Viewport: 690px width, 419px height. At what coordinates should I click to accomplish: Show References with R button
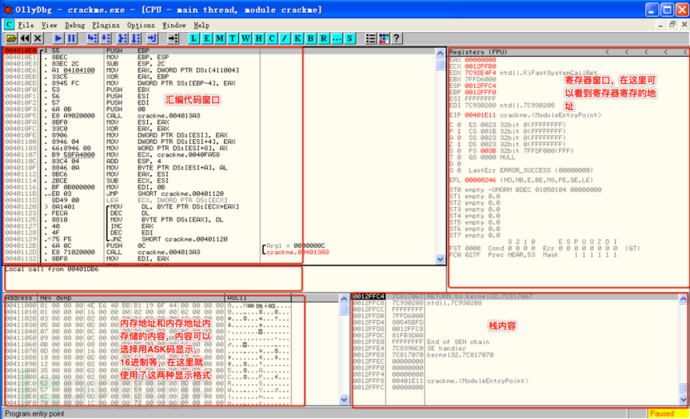324,38
